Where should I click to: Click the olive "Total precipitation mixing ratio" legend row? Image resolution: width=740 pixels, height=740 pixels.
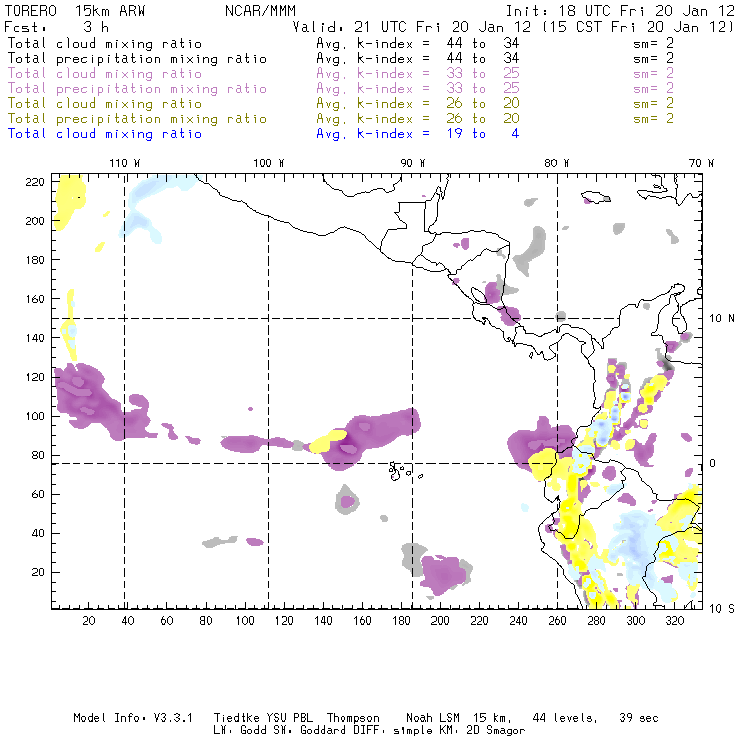137,119
